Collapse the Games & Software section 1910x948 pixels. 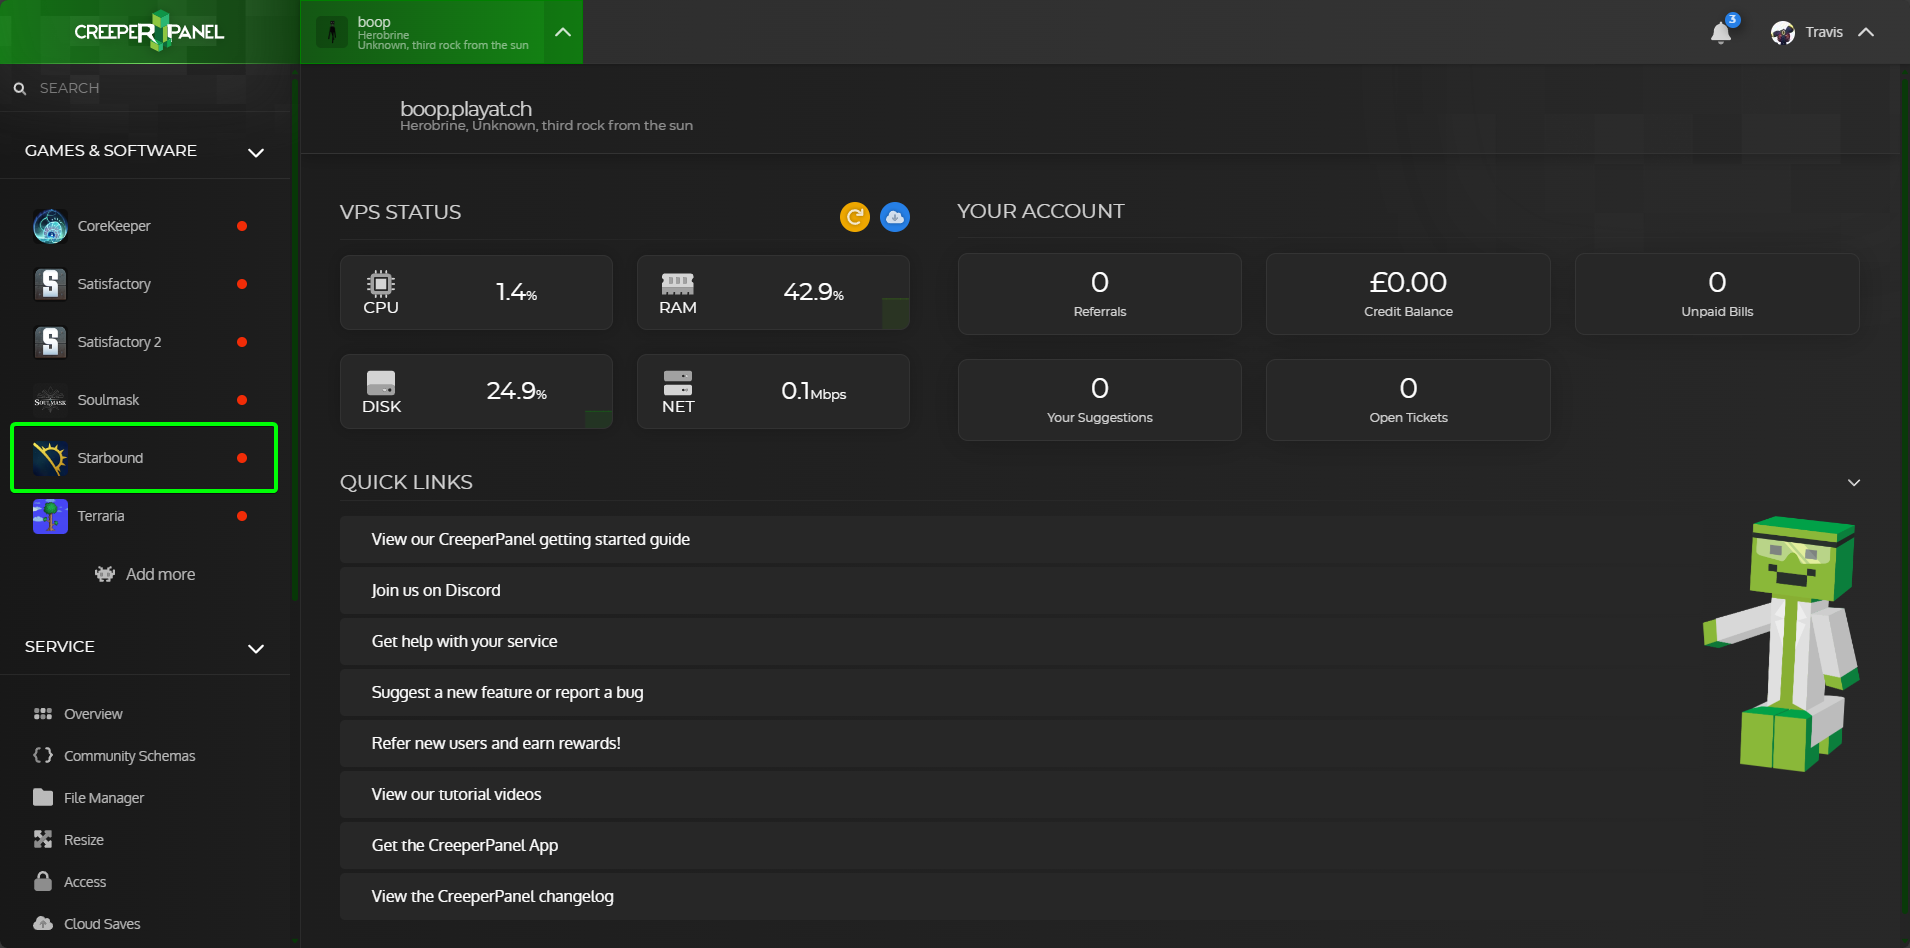point(256,152)
